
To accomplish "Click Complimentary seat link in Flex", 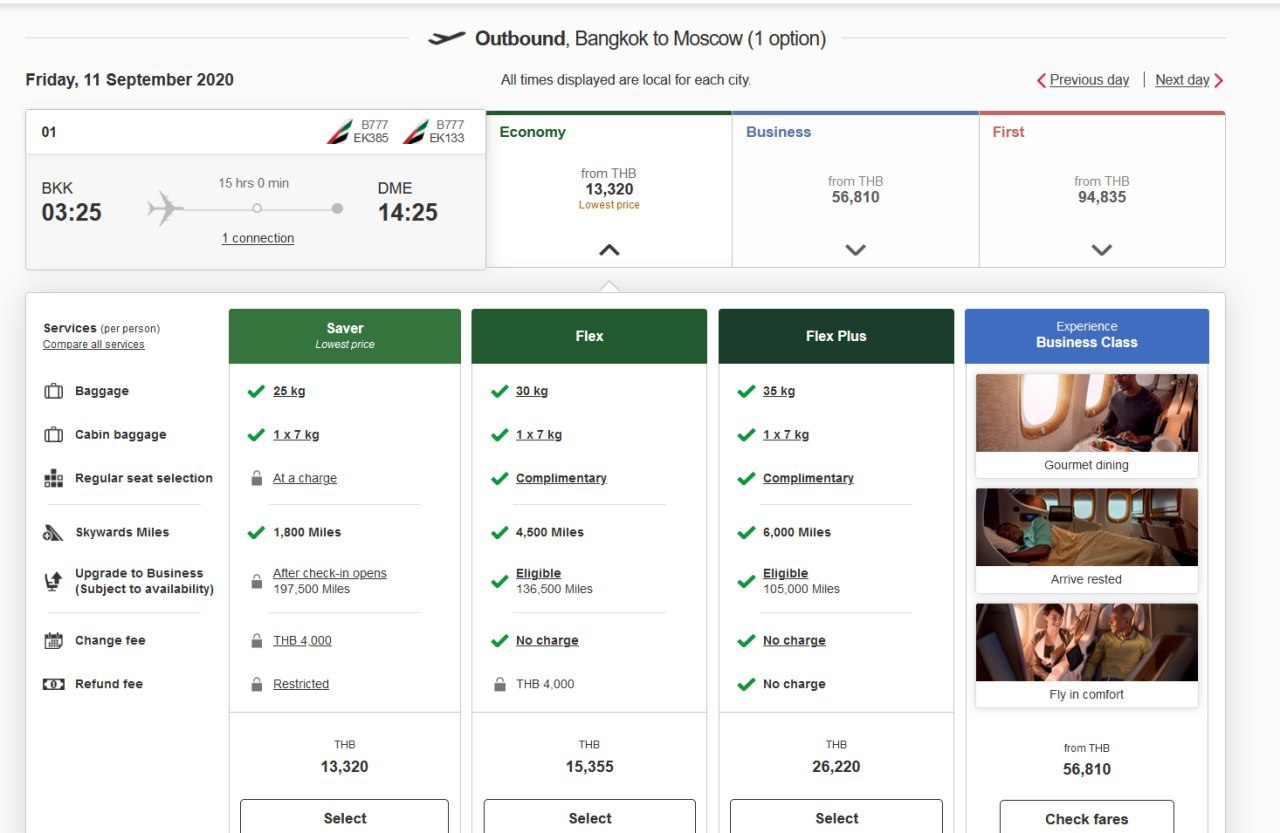I will (x=561, y=478).
